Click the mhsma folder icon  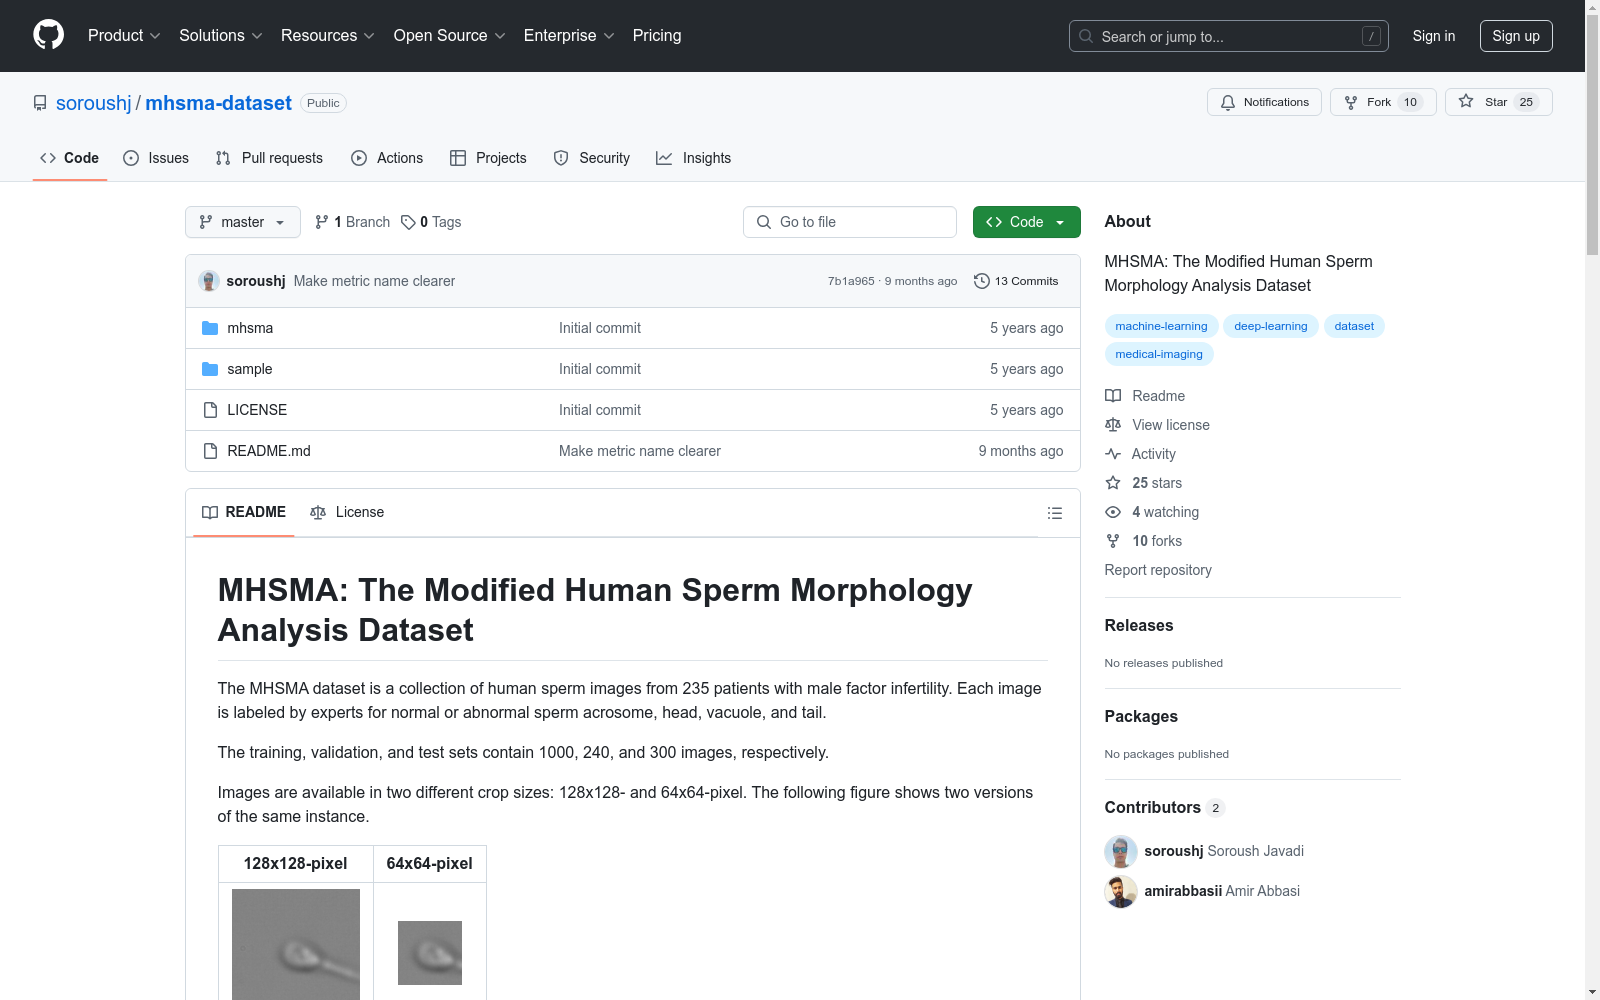[210, 328]
